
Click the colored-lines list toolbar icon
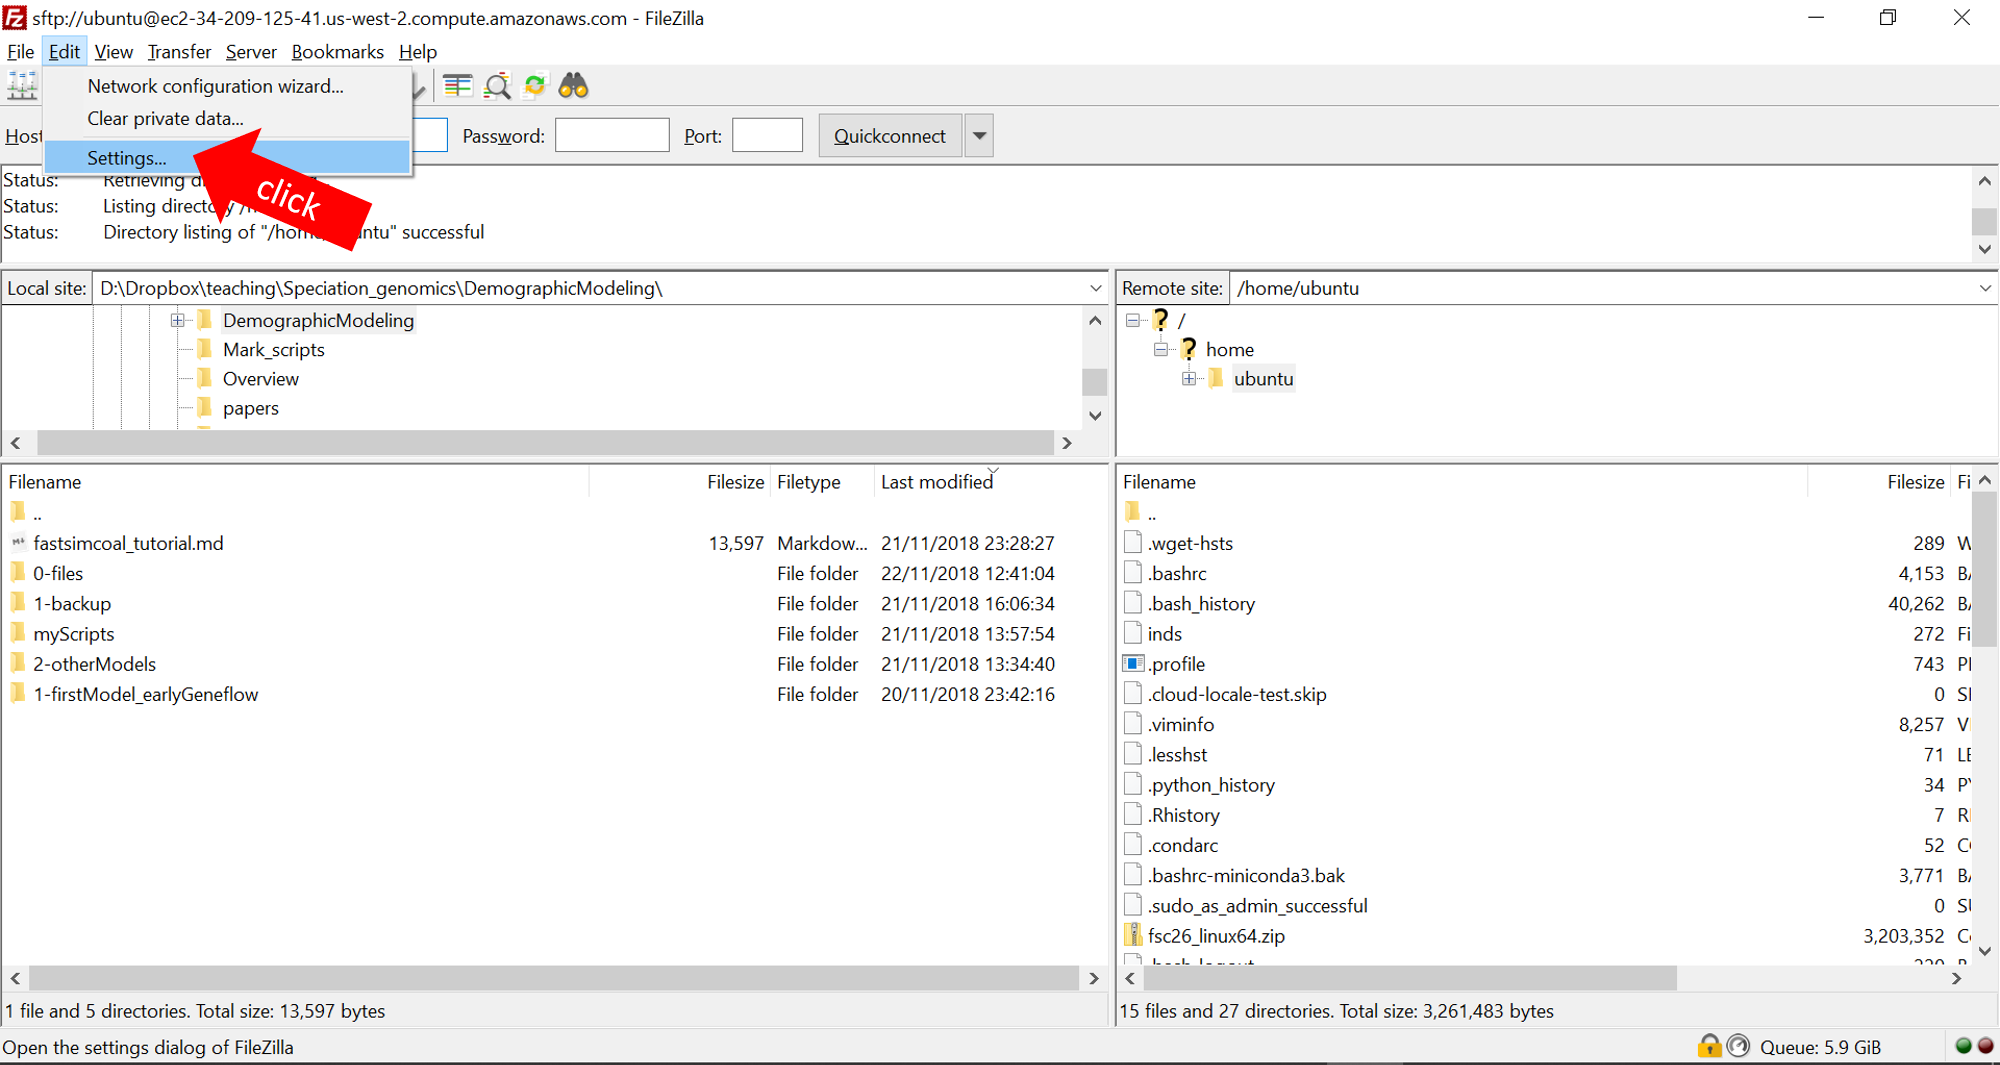pyautogui.click(x=458, y=86)
